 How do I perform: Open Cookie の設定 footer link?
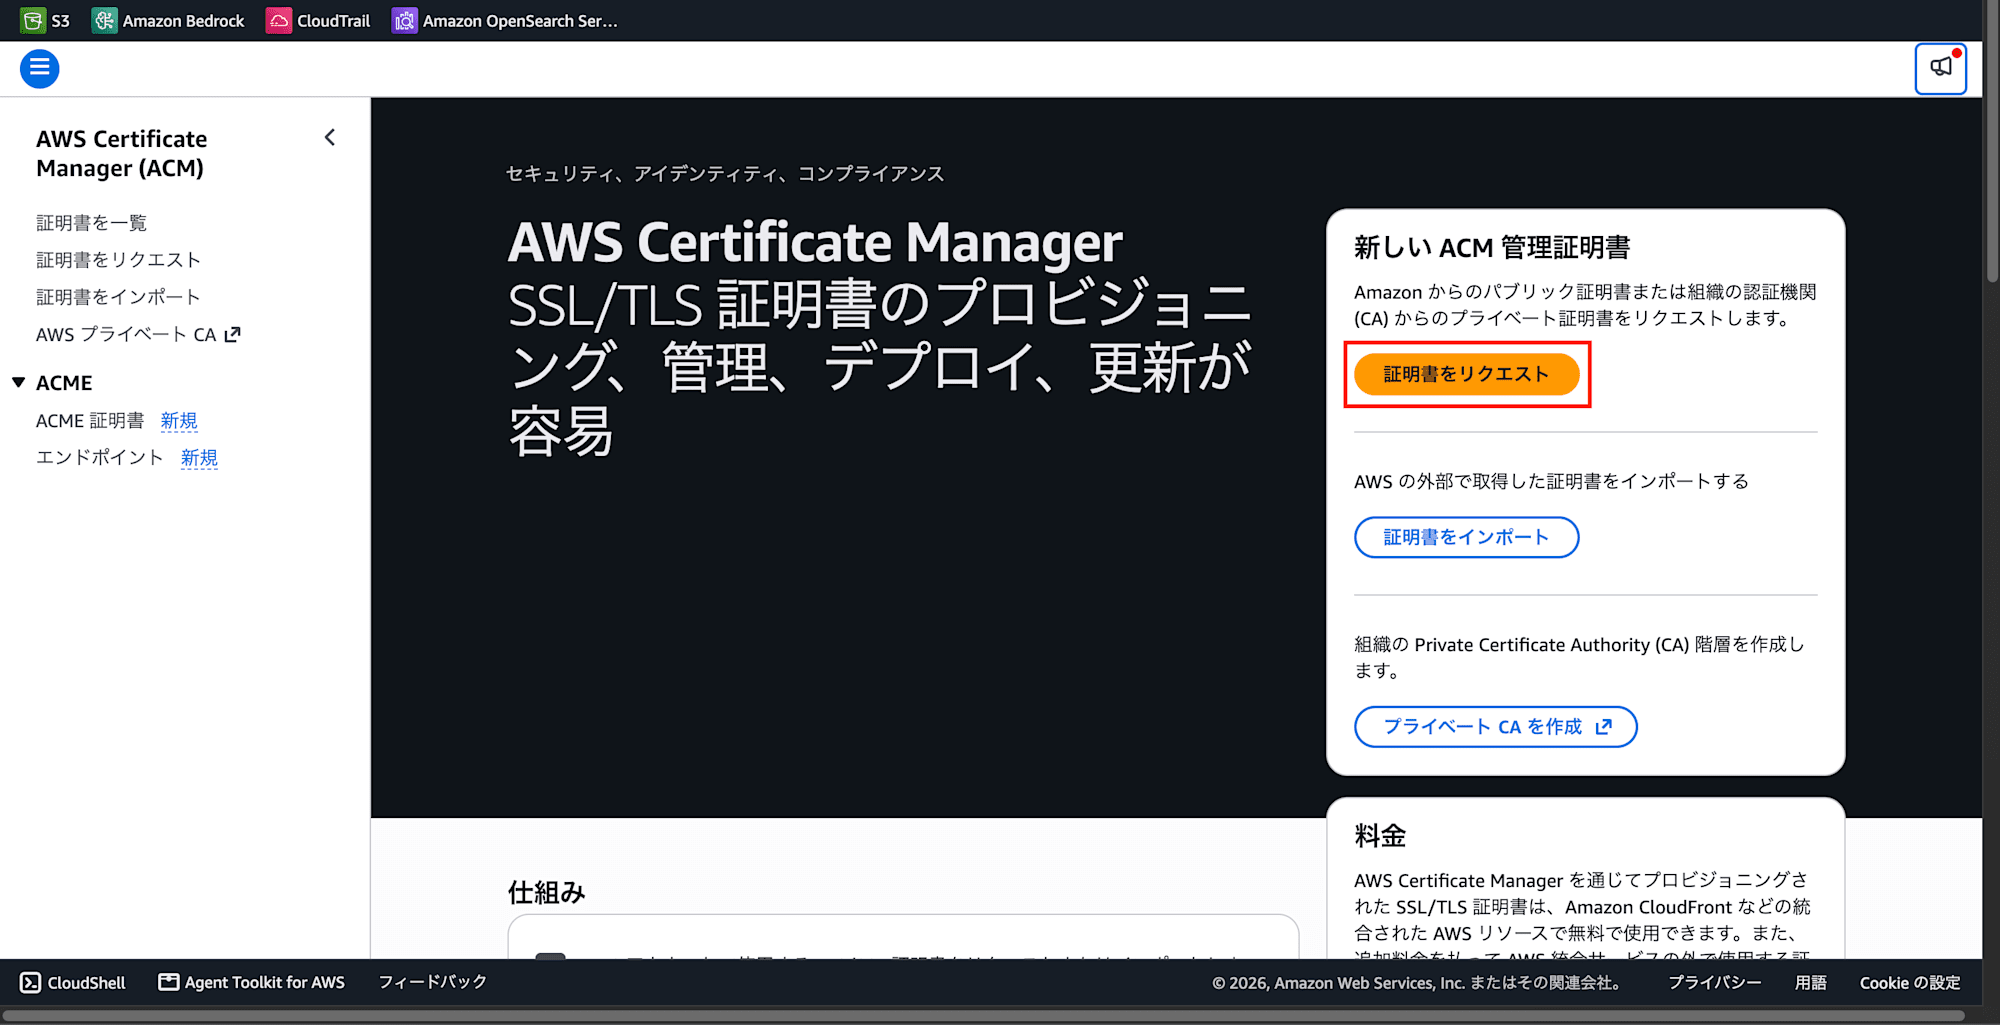[1909, 982]
